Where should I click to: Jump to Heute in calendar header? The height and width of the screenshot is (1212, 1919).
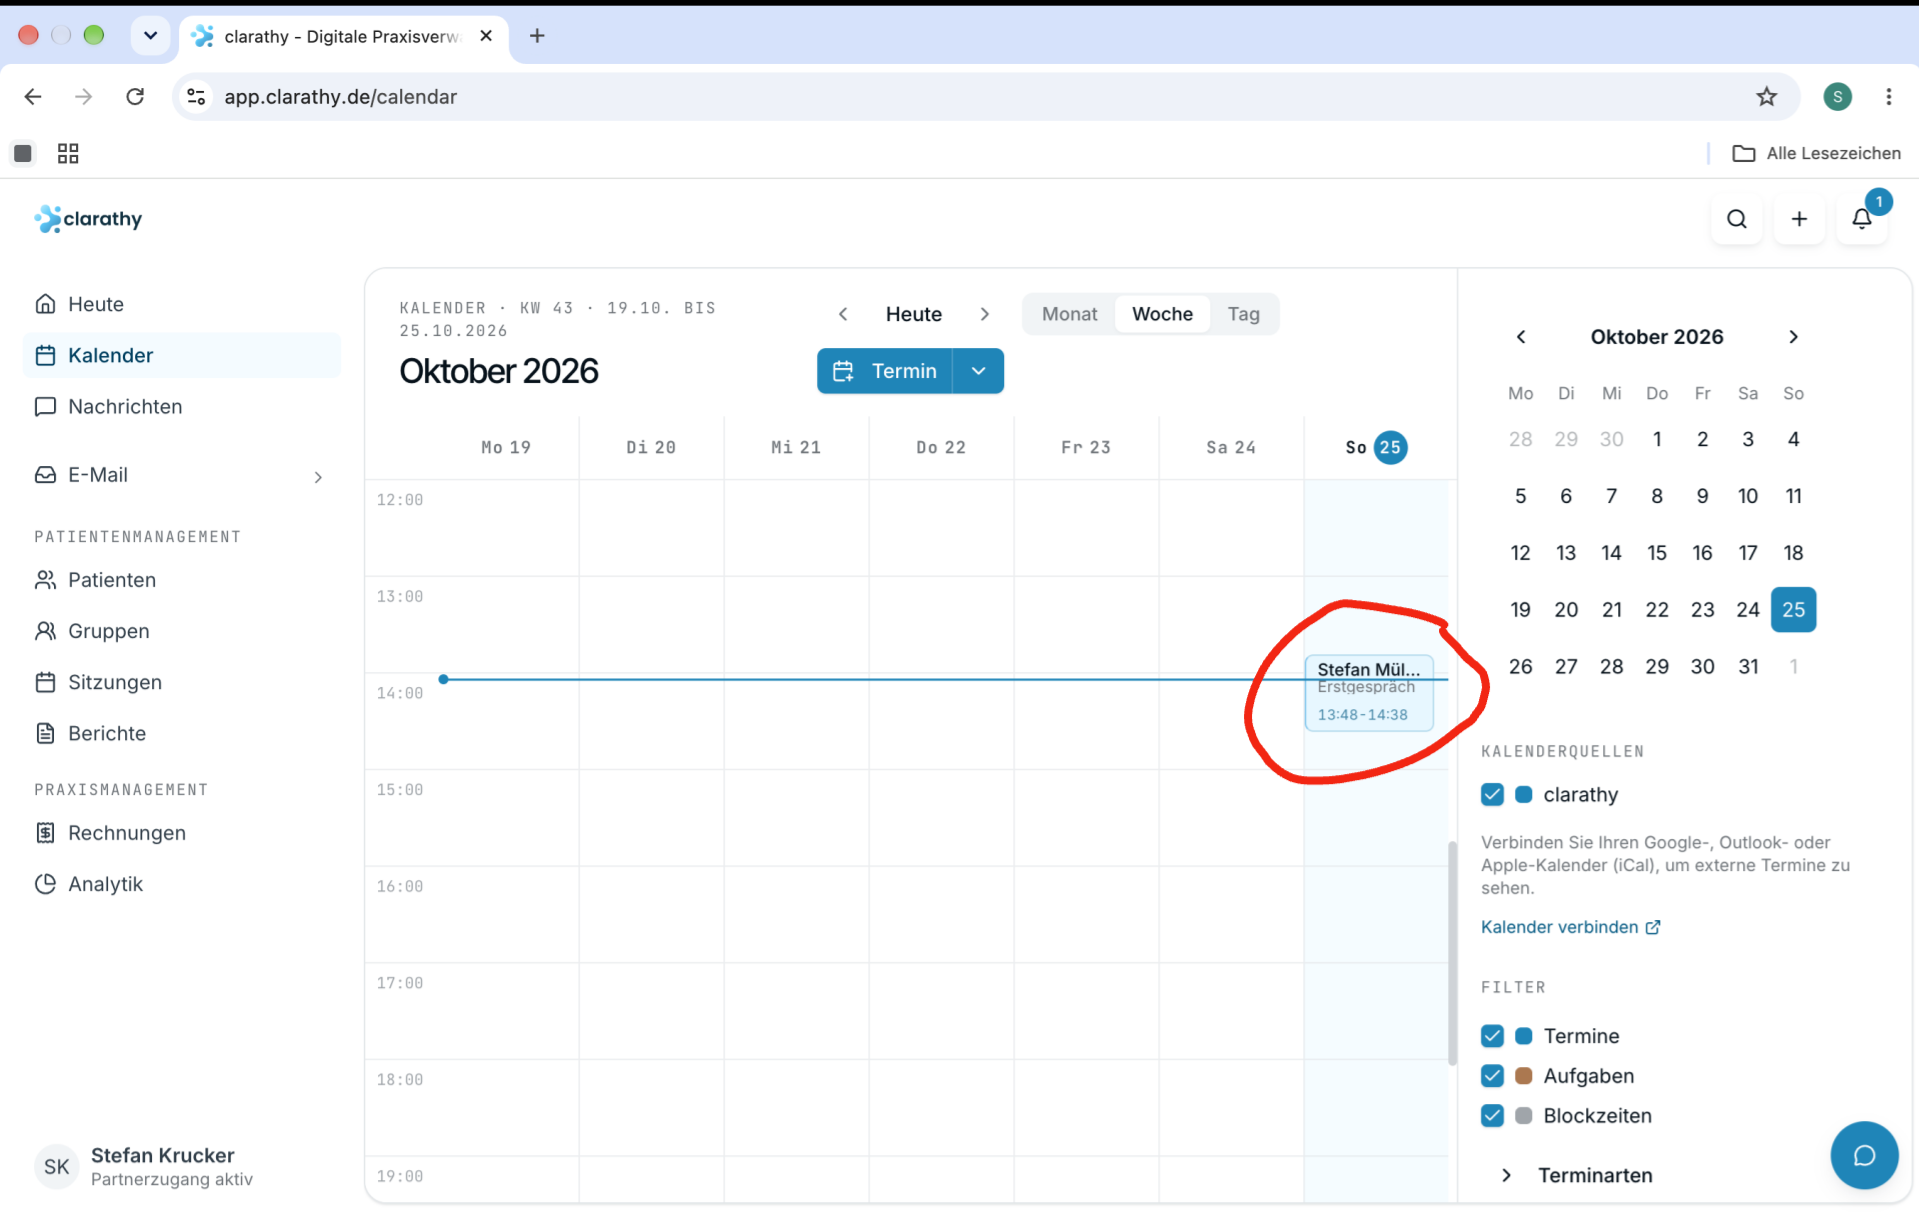coord(913,314)
